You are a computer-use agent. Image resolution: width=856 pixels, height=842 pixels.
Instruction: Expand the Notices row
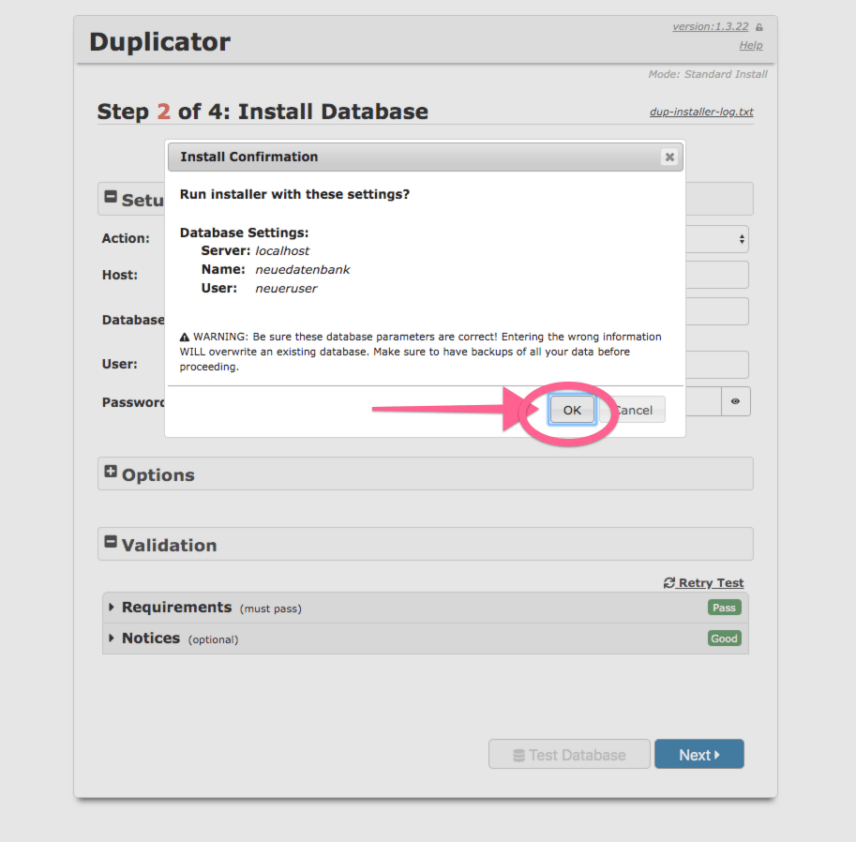pos(112,638)
